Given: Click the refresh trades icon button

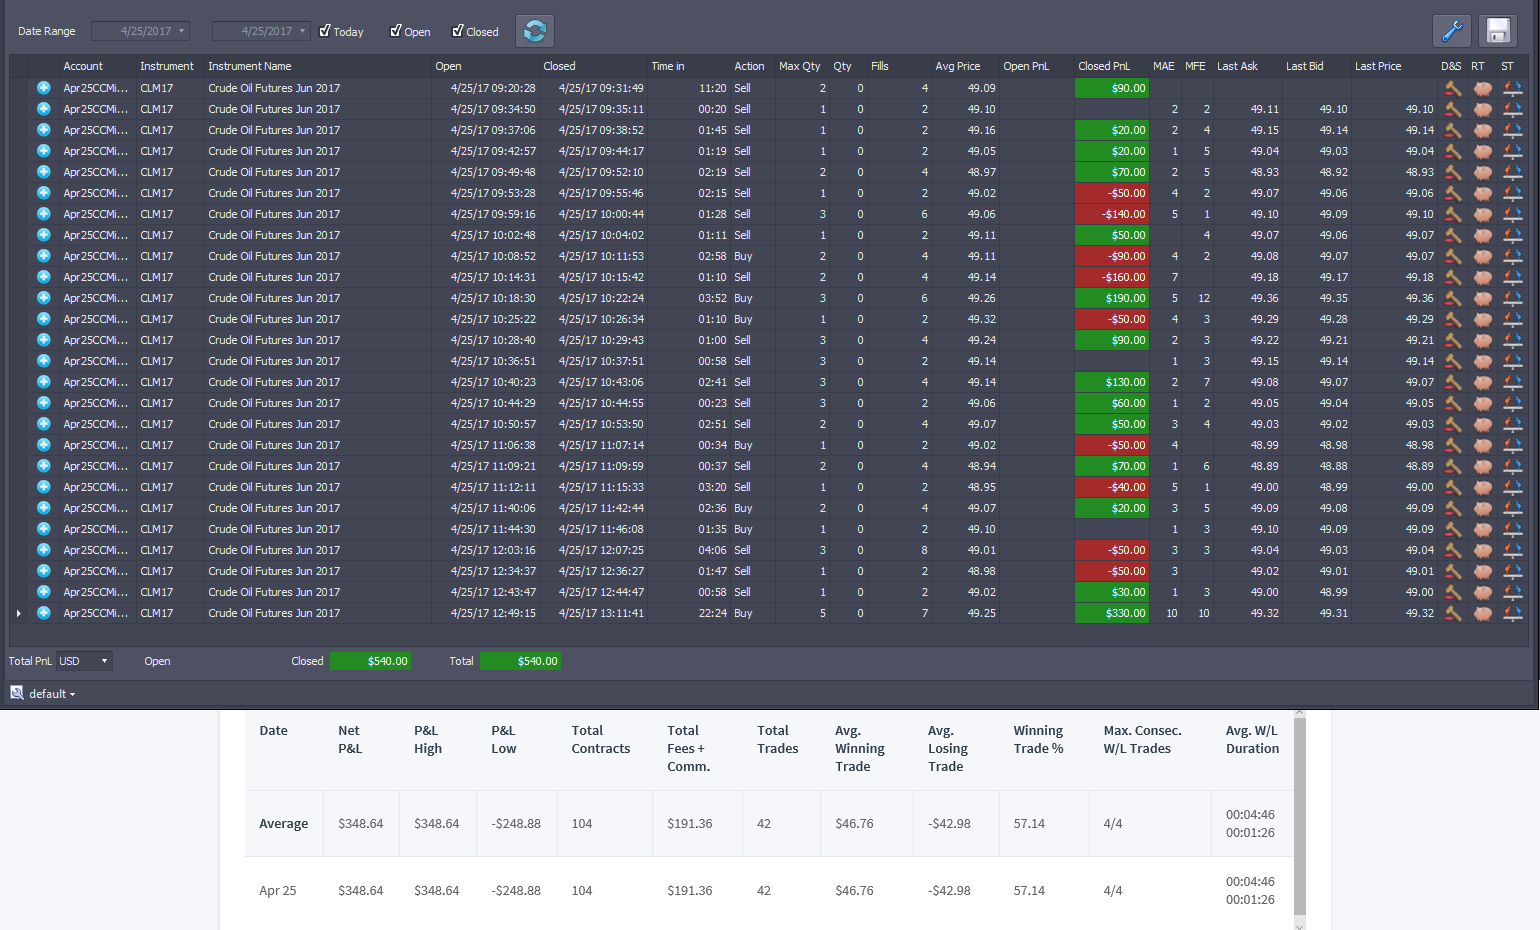Looking at the screenshot, I should pos(535,31).
